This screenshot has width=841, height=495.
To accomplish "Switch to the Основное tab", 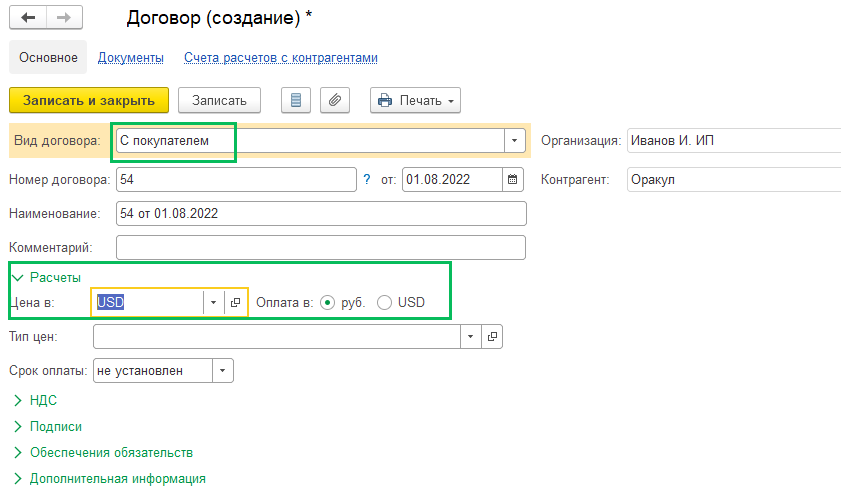I will (x=48, y=57).
